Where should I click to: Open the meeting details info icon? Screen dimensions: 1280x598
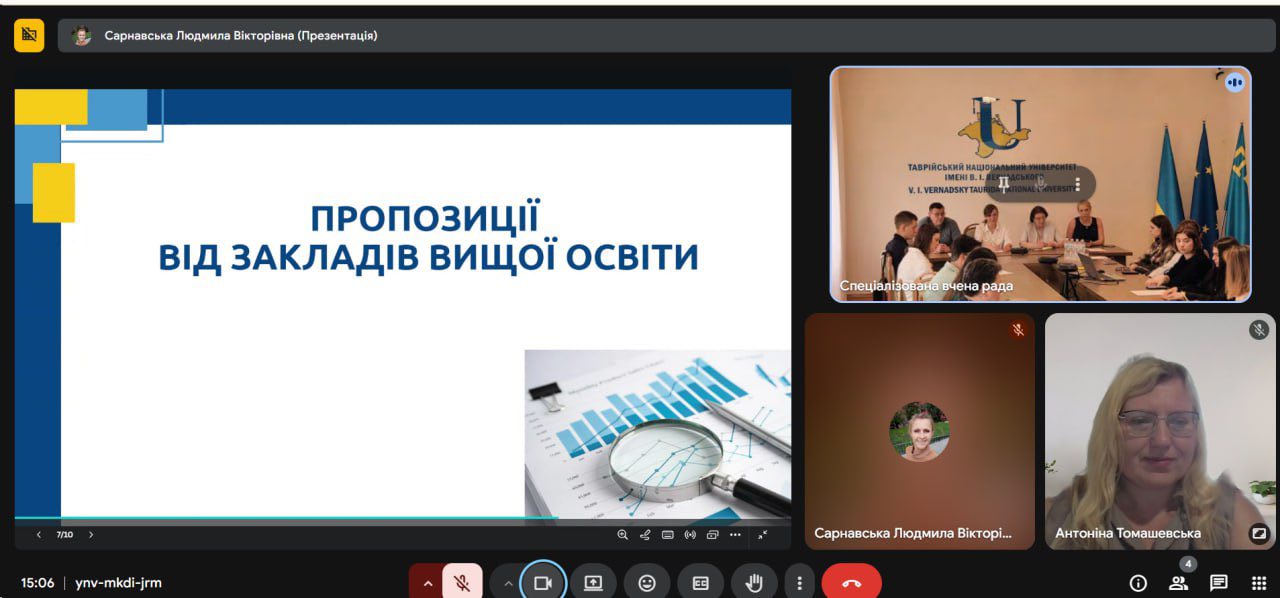pyautogui.click(x=1138, y=583)
